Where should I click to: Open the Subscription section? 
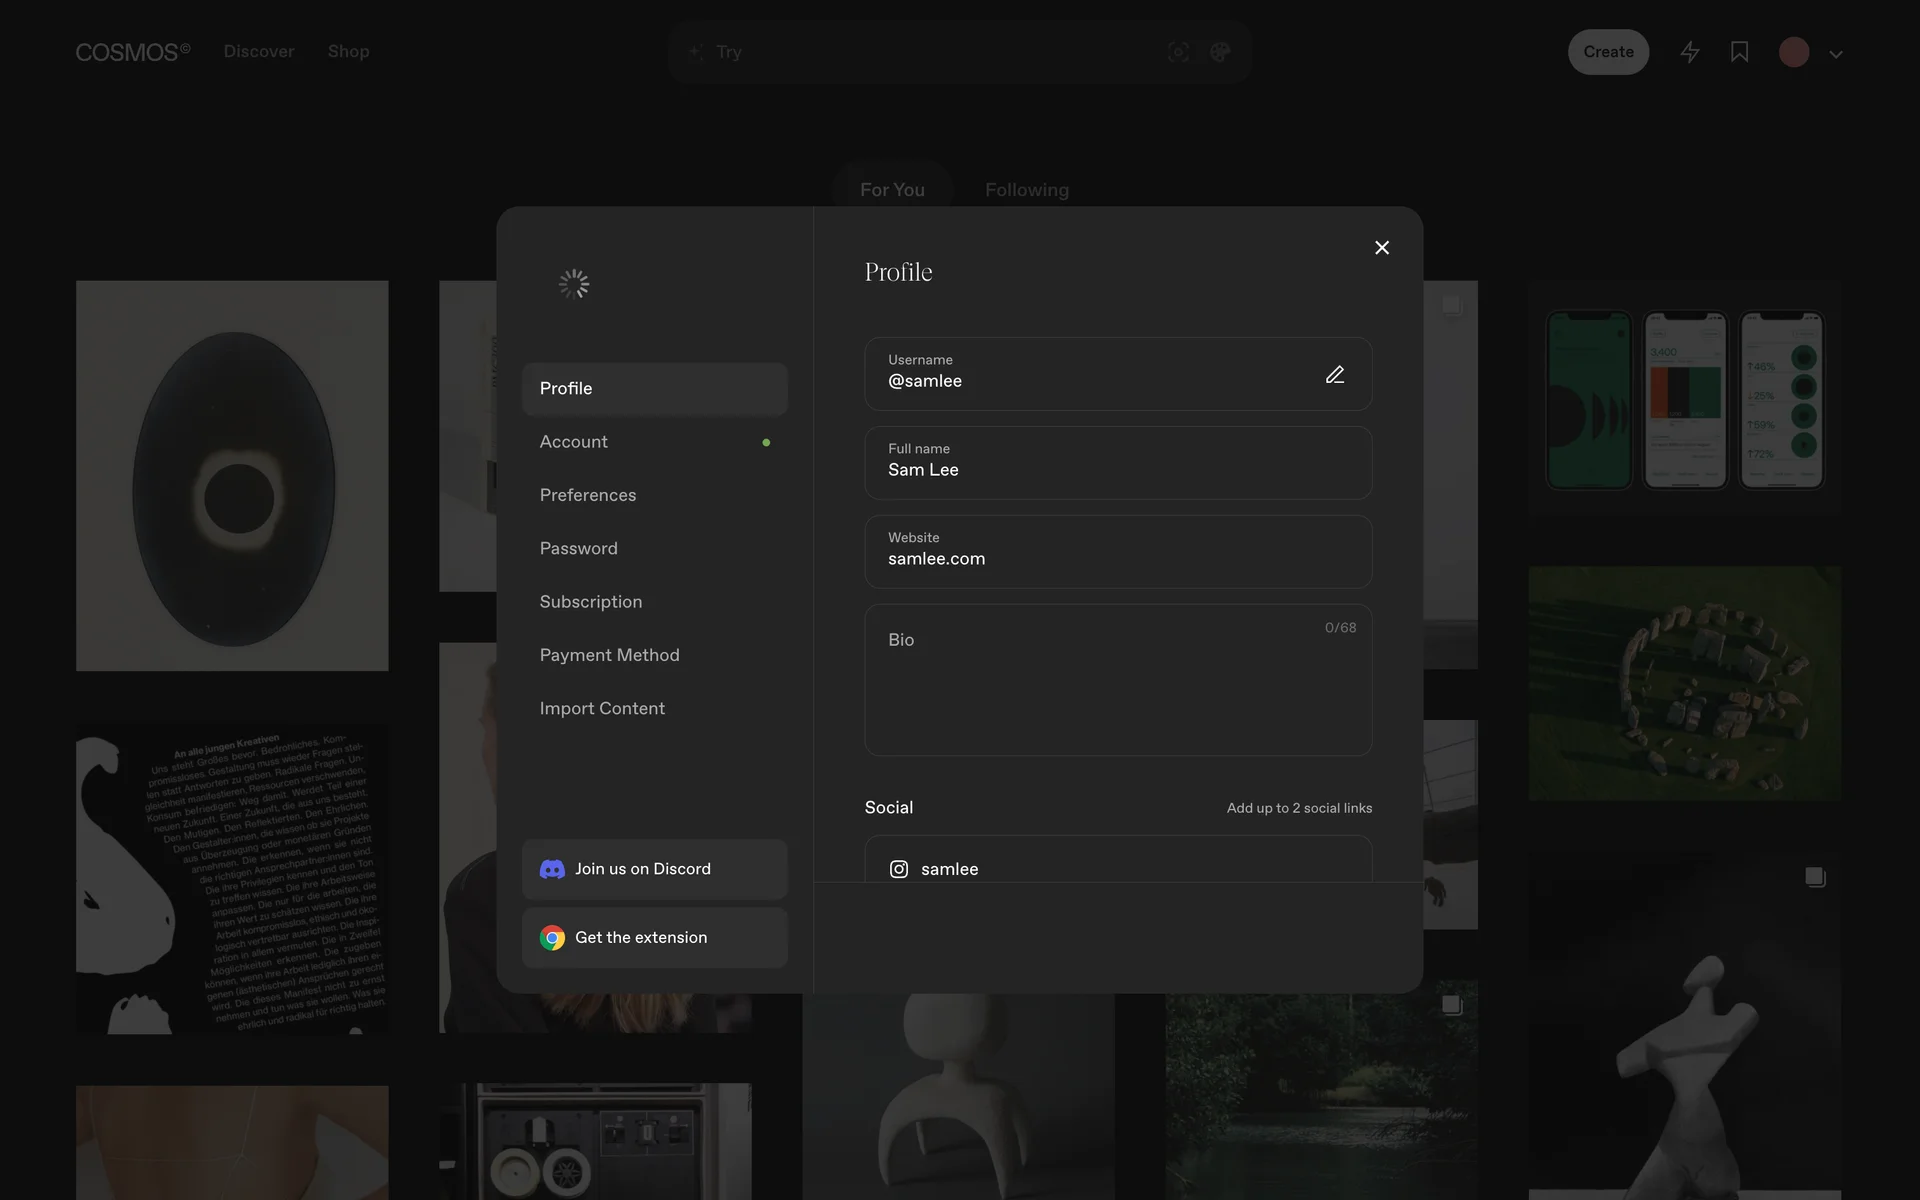click(x=591, y=602)
